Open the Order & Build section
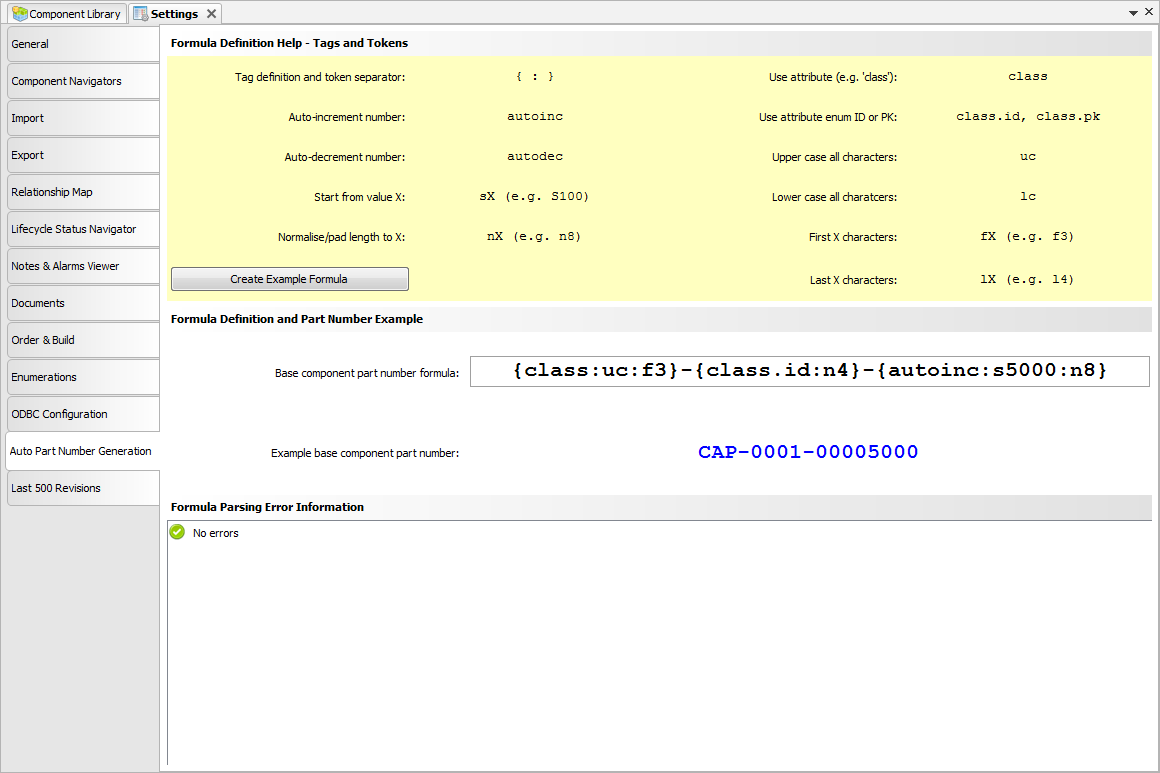The image size is (1160, 773). click(x=82, y=340)
